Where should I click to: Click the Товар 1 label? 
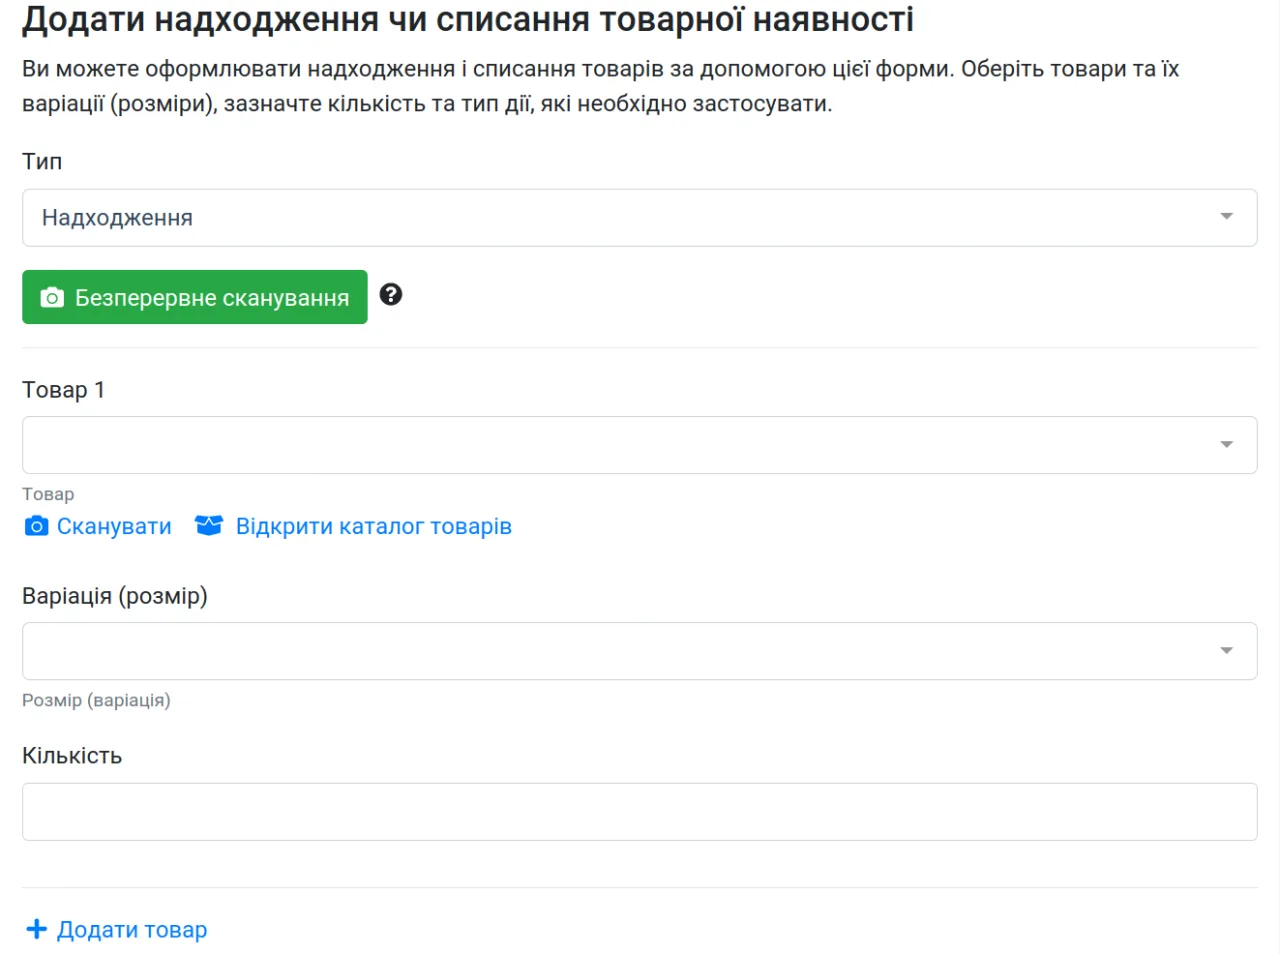63,390
